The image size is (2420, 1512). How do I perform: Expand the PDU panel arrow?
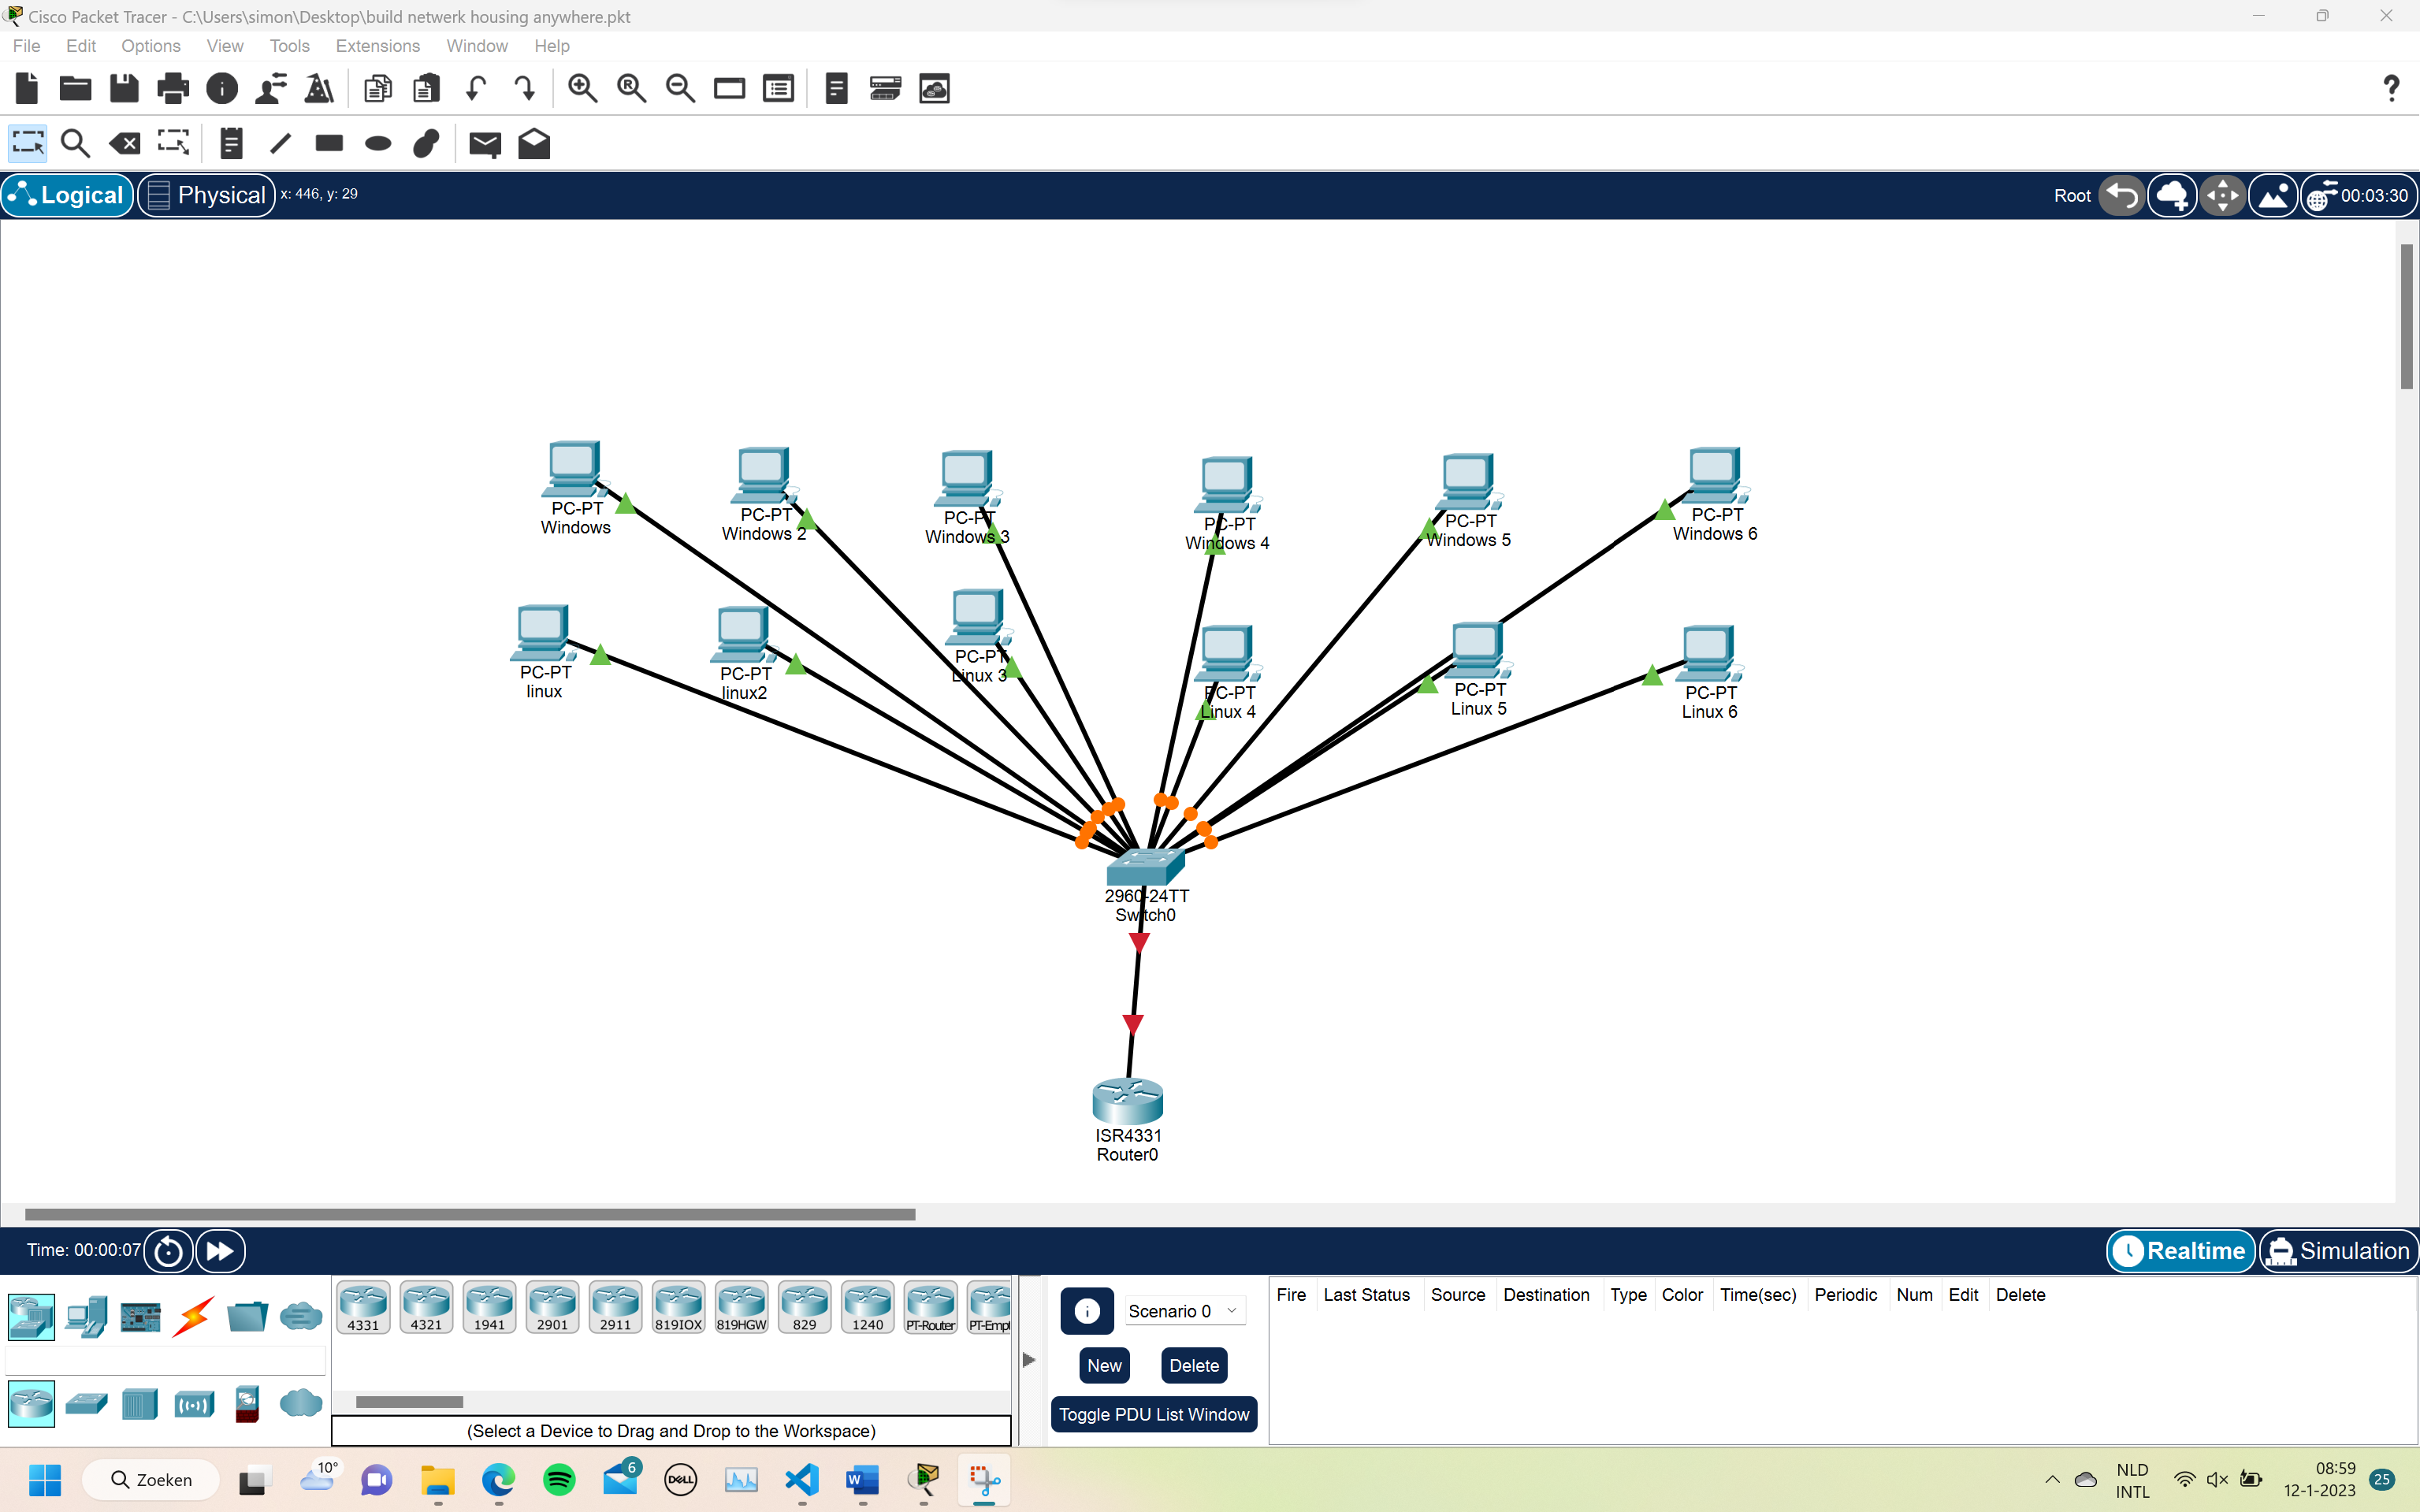1028,1360
